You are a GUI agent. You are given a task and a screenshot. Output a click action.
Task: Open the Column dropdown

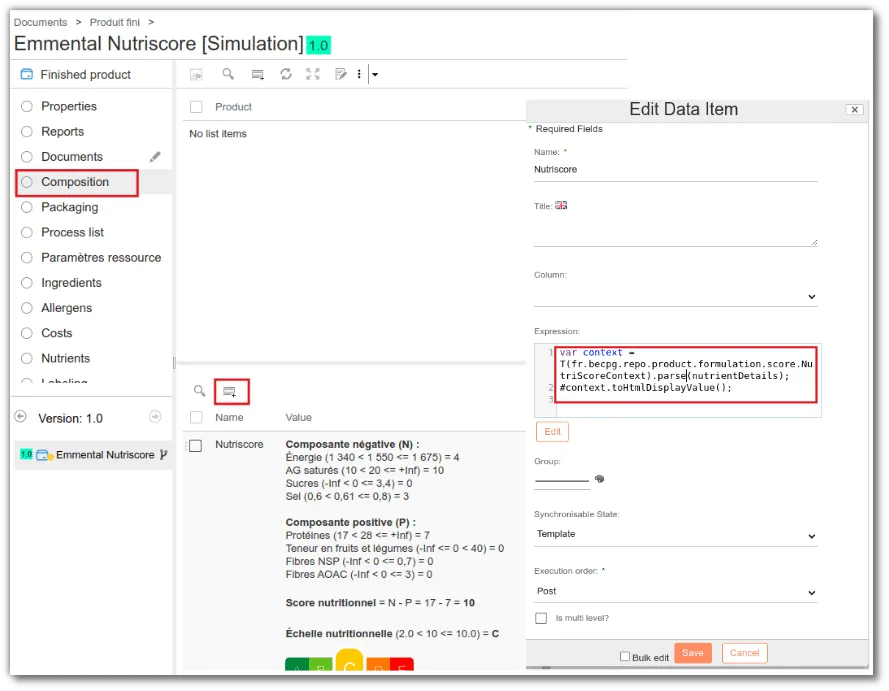tap(675, 296)
